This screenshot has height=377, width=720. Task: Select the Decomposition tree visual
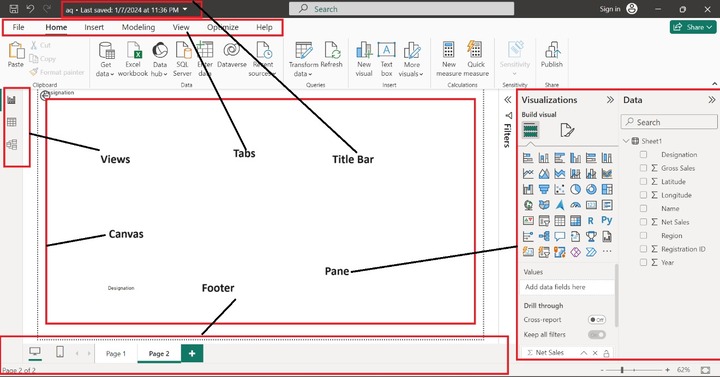(x=544, y=236)
